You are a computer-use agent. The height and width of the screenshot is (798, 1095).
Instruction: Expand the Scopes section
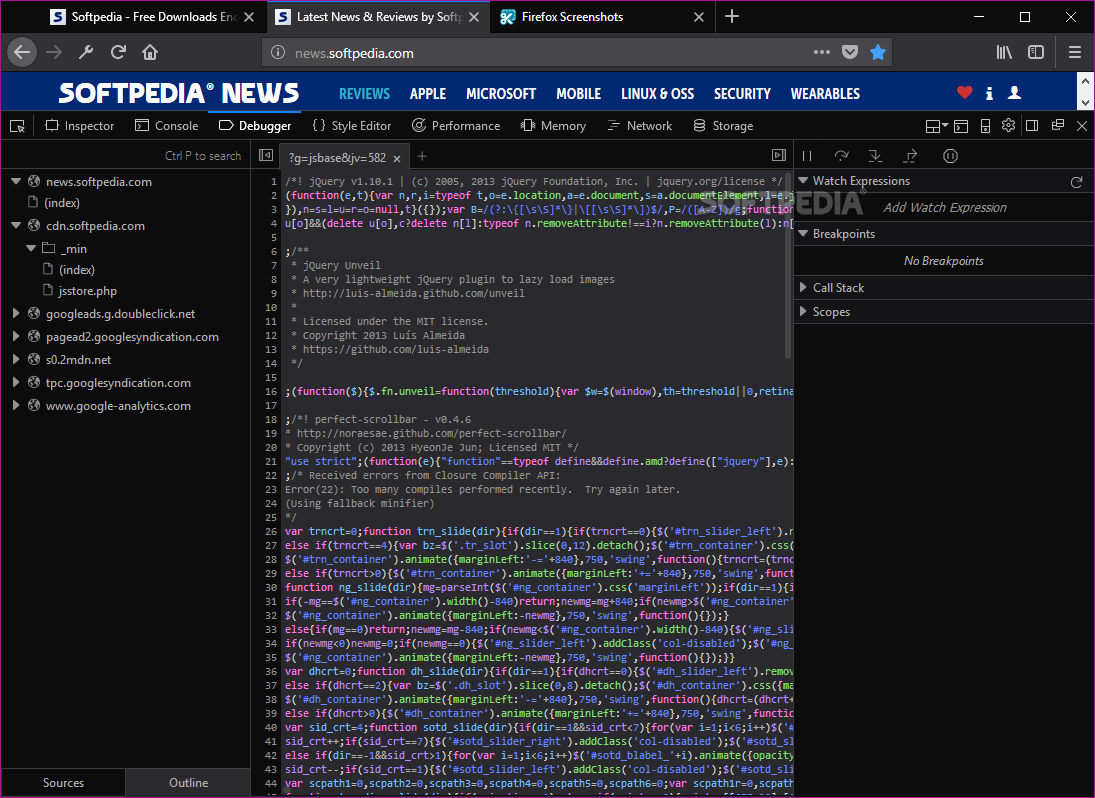point(803,311)
